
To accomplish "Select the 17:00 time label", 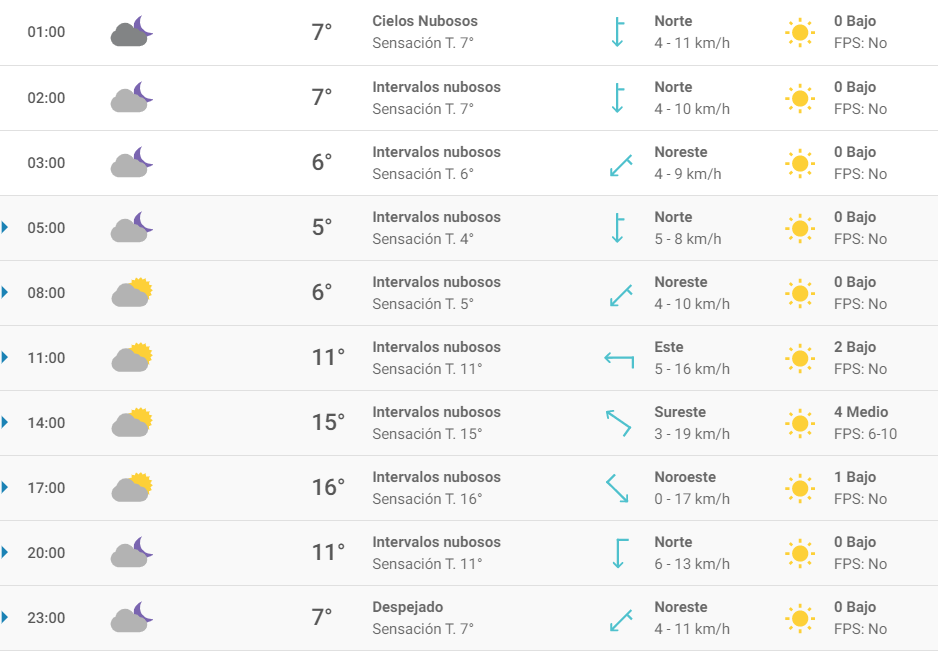I will pyautogui.click(x=46, y=488).
